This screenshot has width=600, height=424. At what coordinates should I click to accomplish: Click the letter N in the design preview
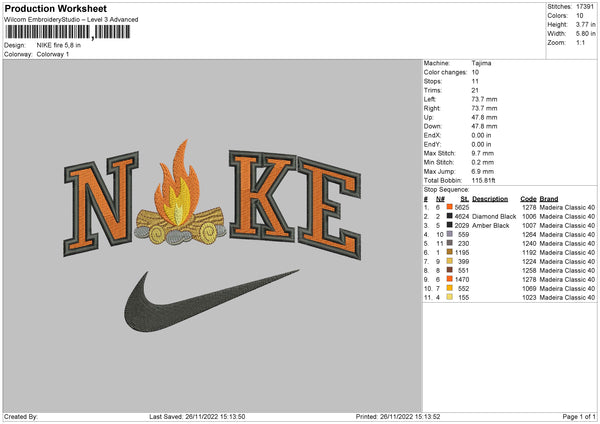pos(101,203)
